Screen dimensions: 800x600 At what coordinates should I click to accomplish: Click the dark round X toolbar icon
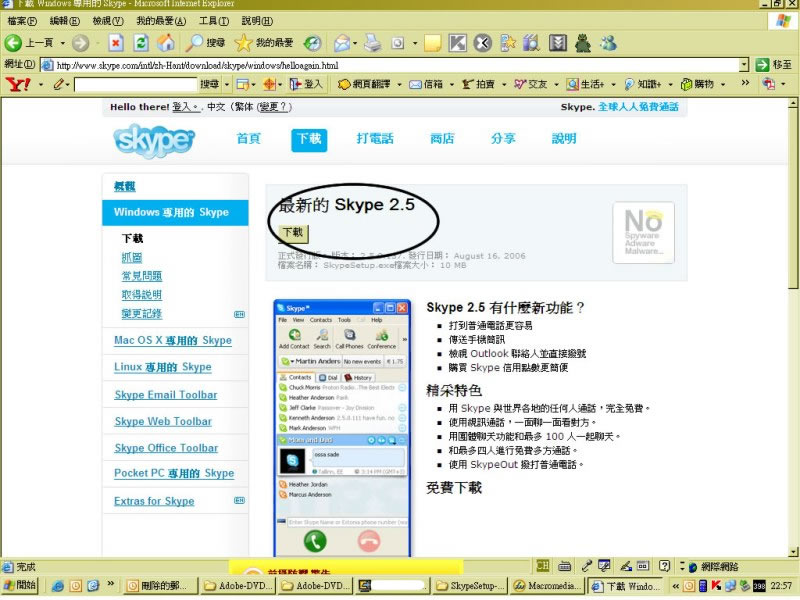coord(482,43)
